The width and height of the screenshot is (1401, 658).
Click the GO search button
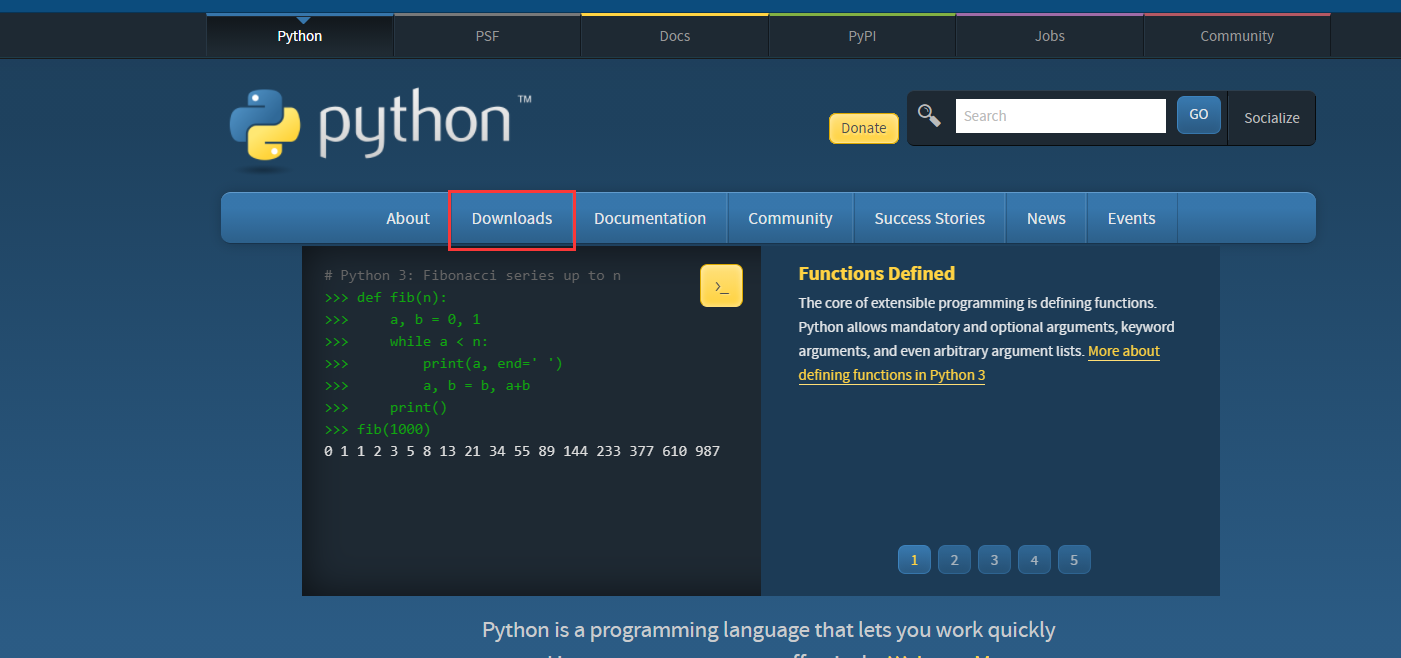pyautogui.click(x=1199, y=115)
